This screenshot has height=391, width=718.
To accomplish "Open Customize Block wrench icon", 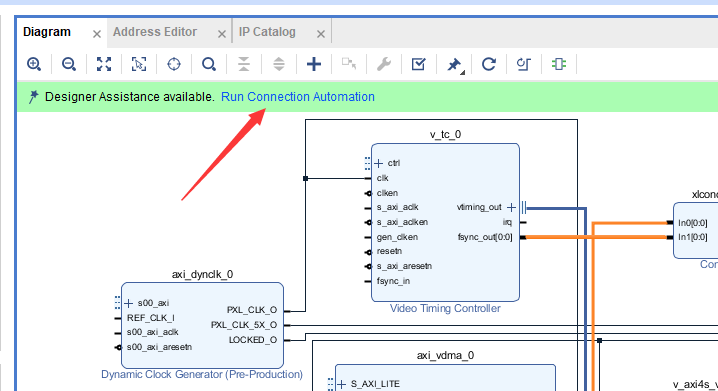I will (384, 64).
